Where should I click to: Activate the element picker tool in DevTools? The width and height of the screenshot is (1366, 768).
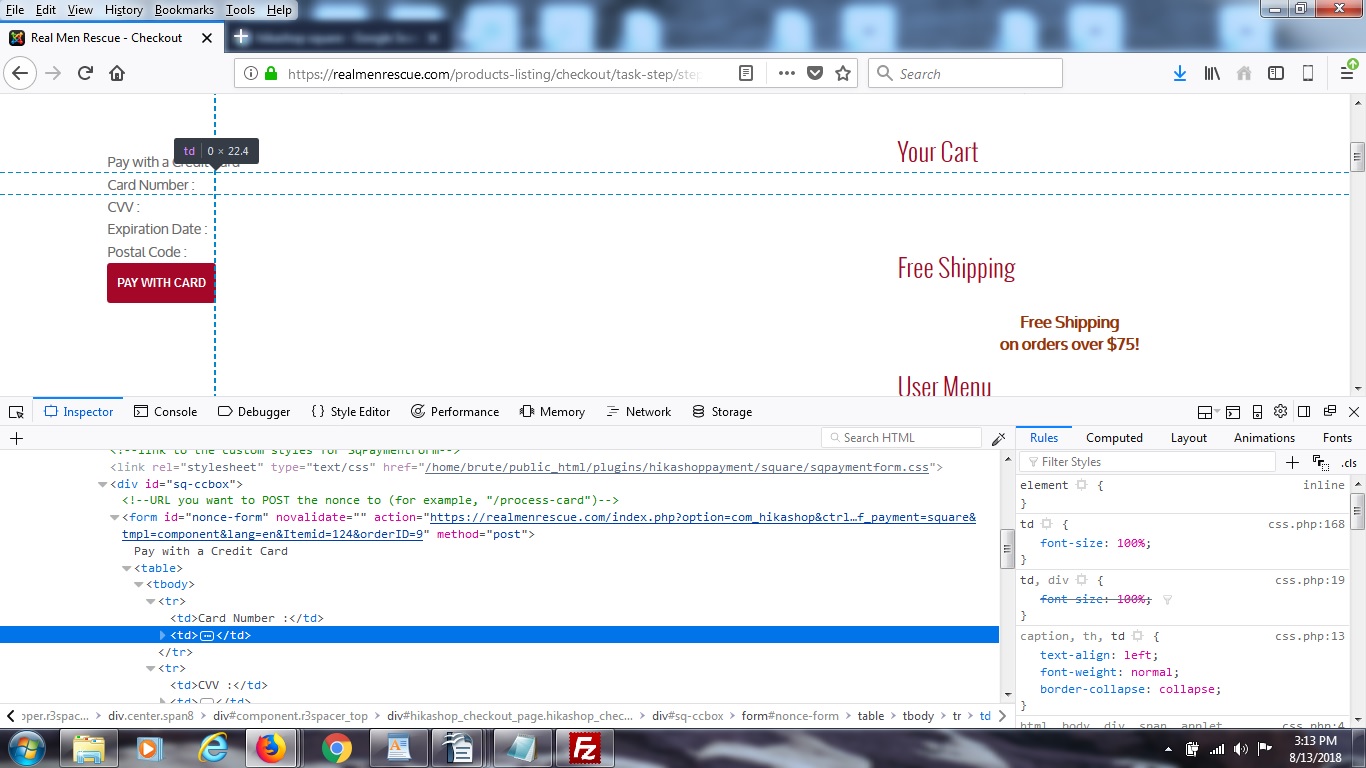click(16, 412)
